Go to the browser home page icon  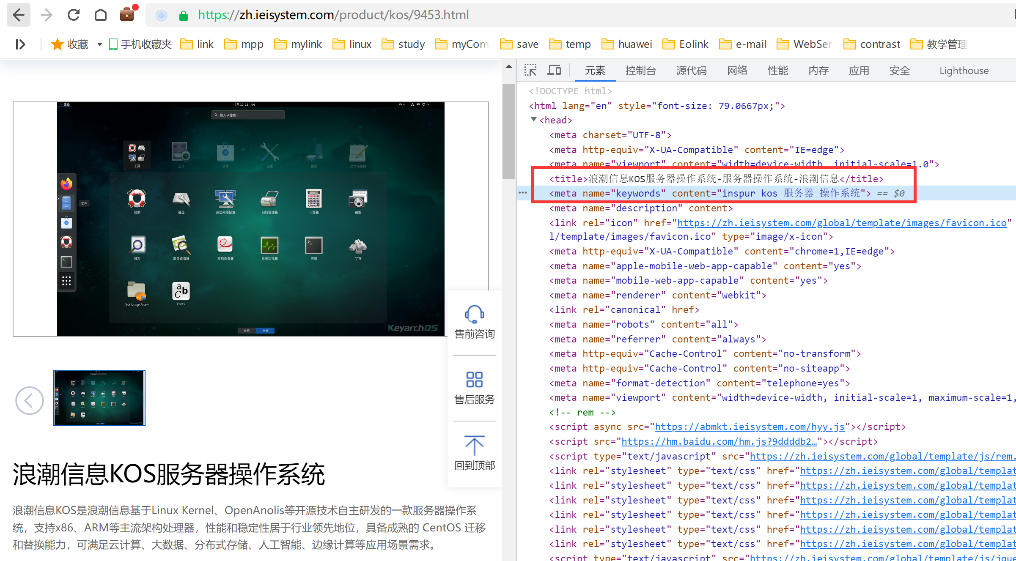(x=101, y=15)
